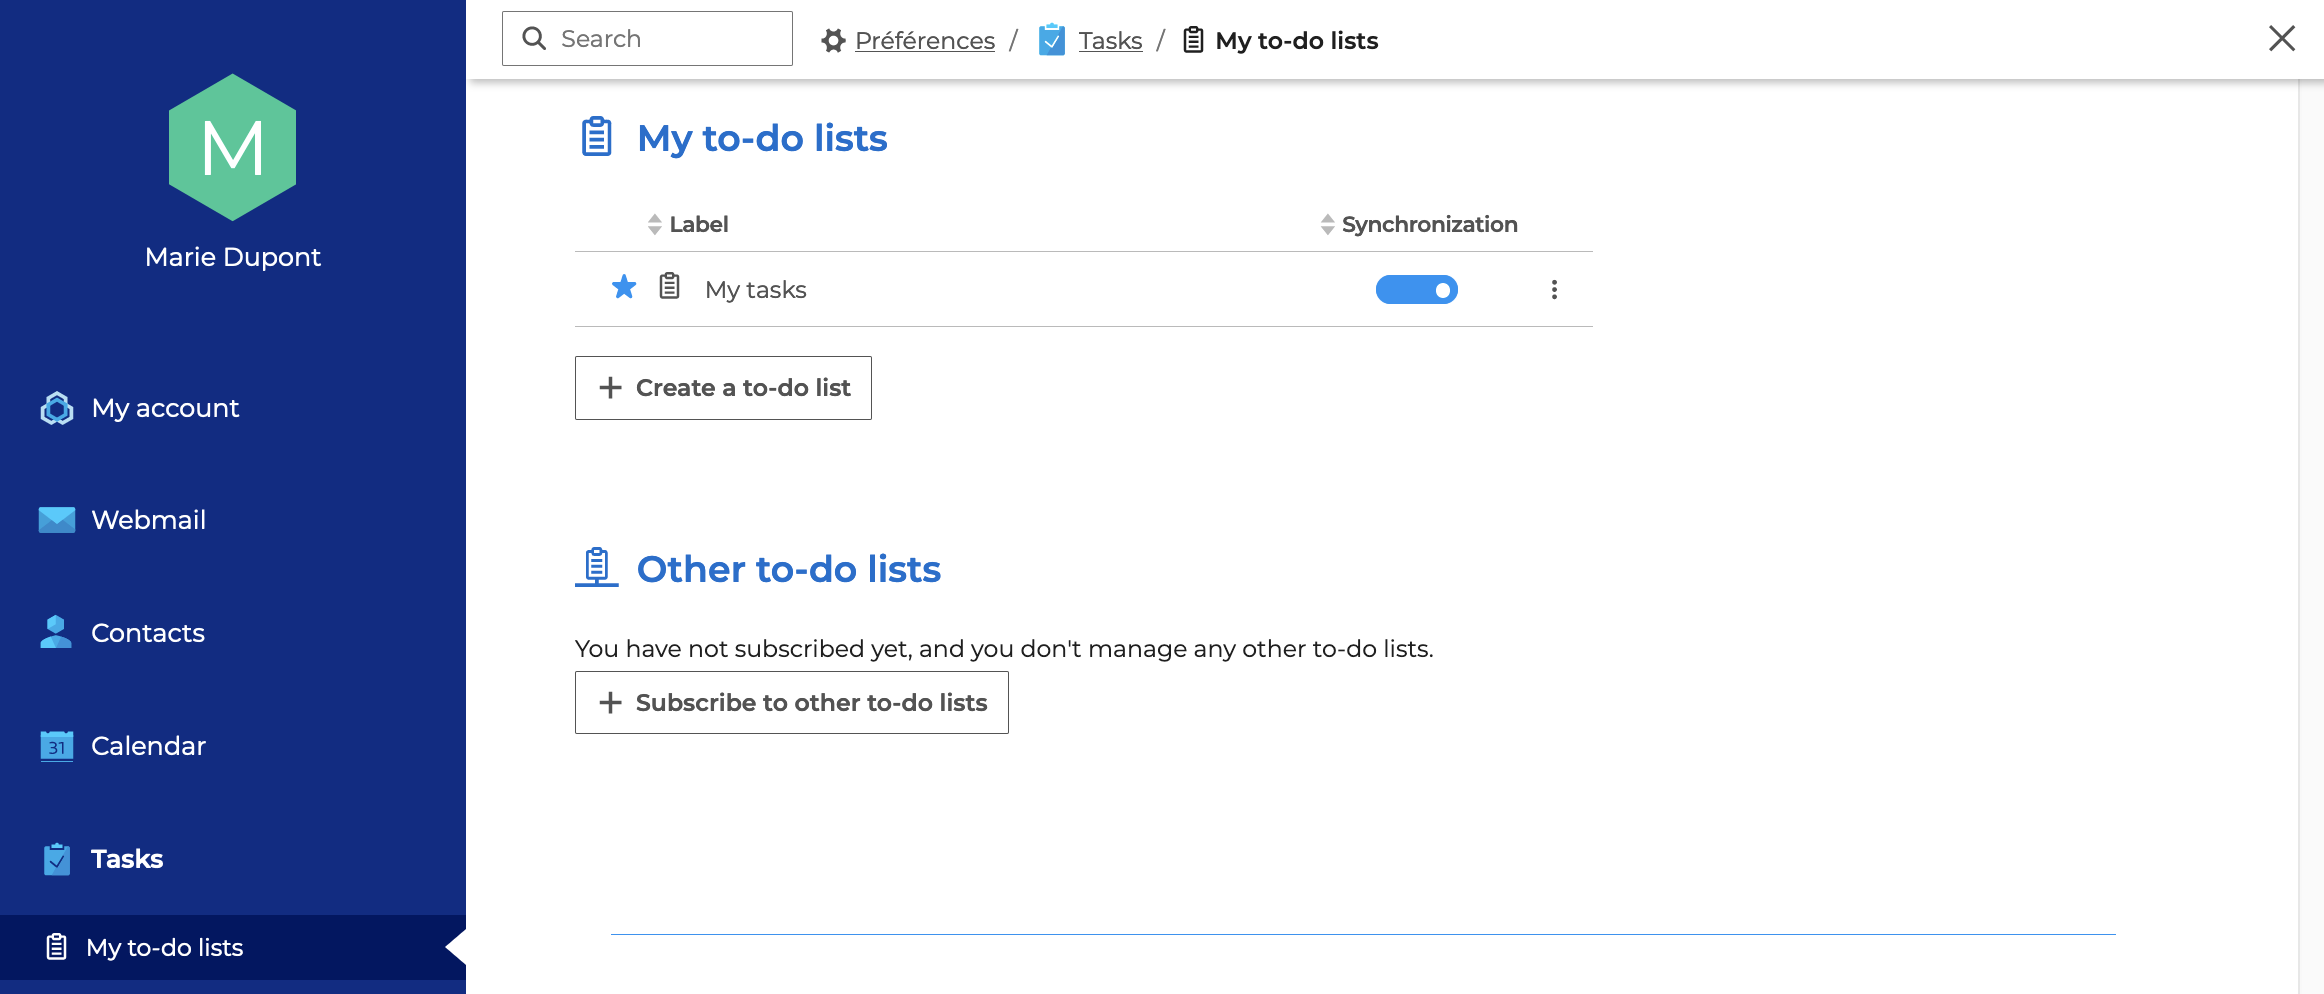2324x994 pixels.
Task: Click the My account sidebar icon
Action: coord(57,408)
